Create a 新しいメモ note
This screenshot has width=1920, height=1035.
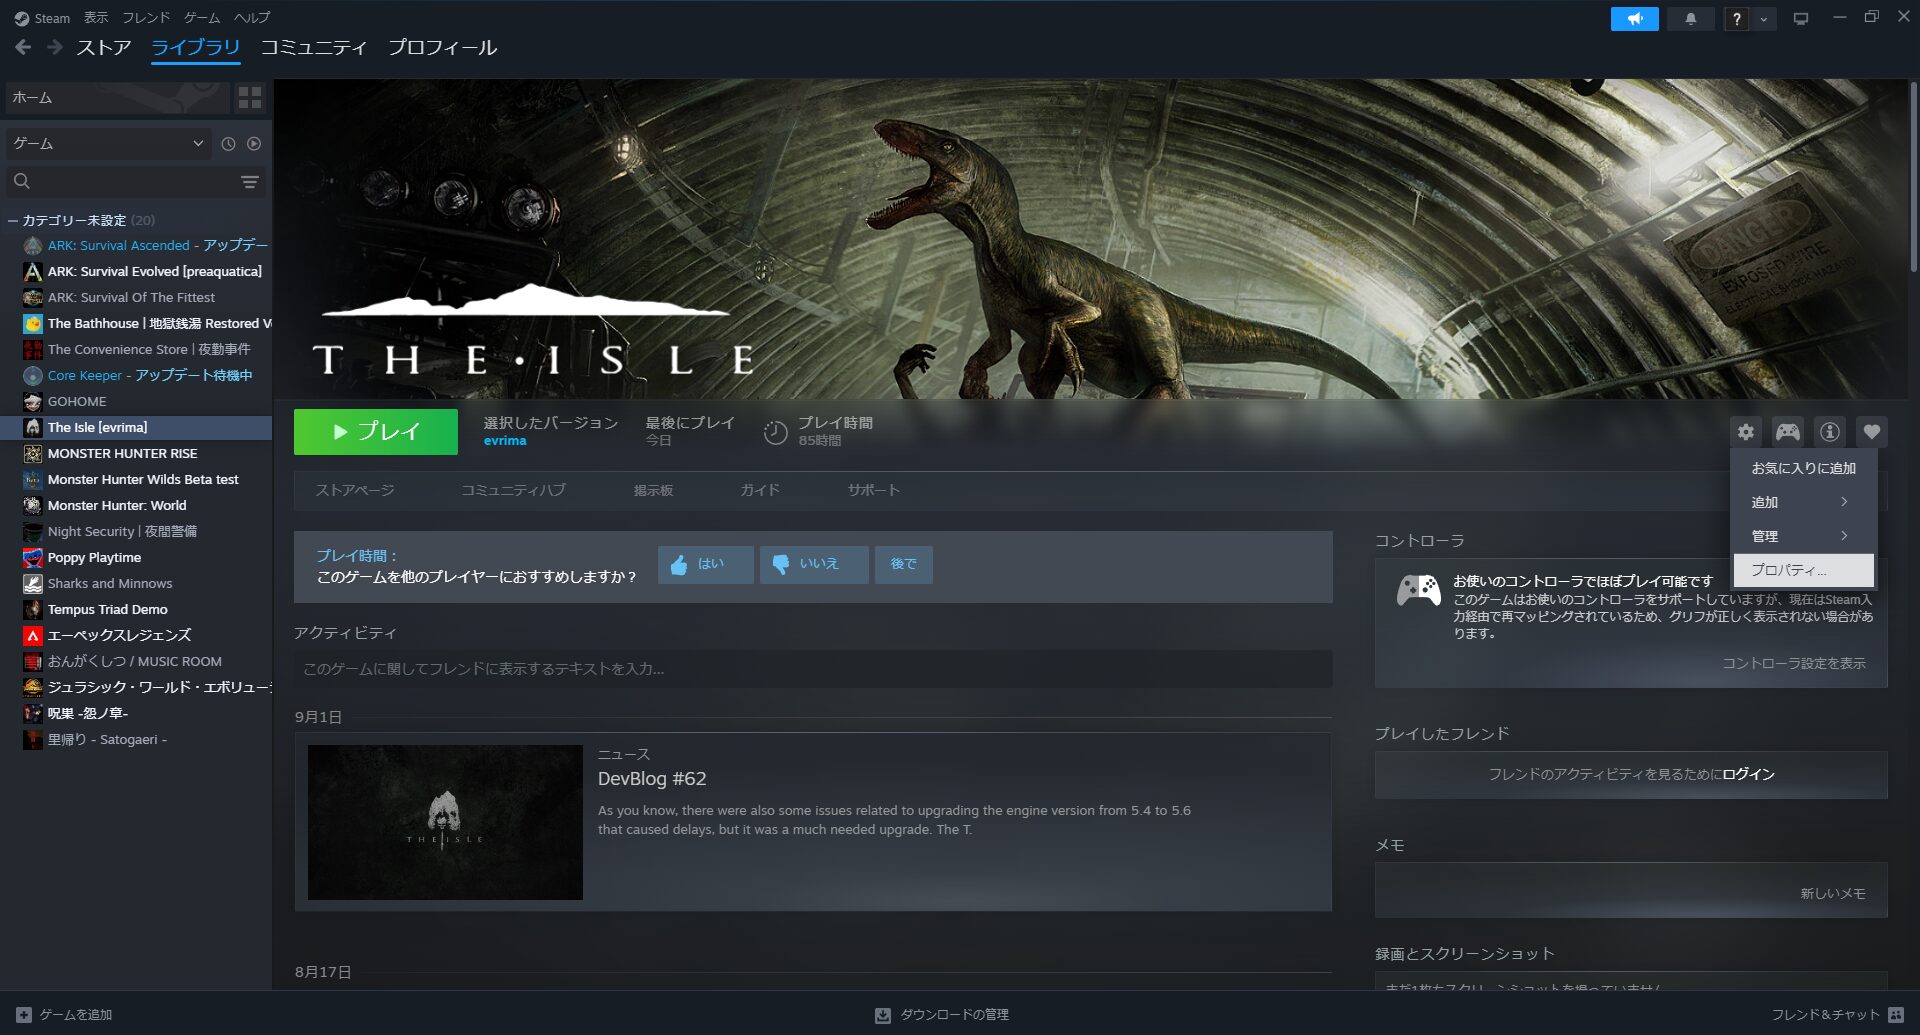coord(1832,893)
